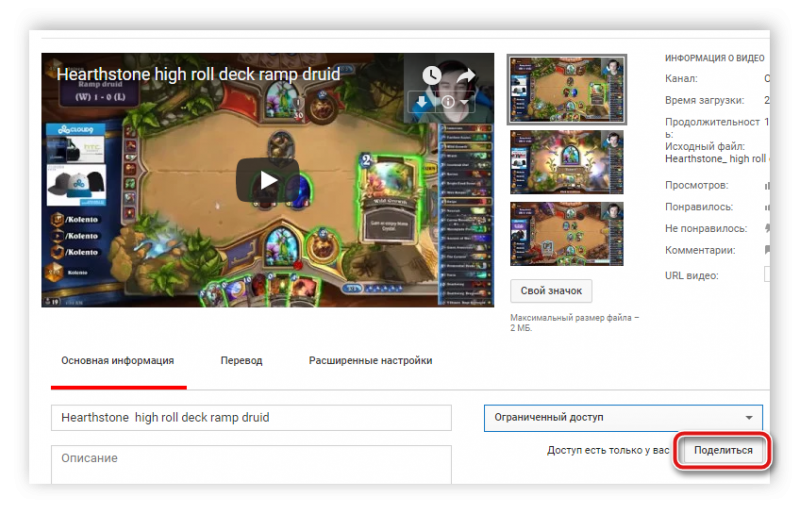
Task: Click the 'Канал:' label
Action: (x=681, y=79)
